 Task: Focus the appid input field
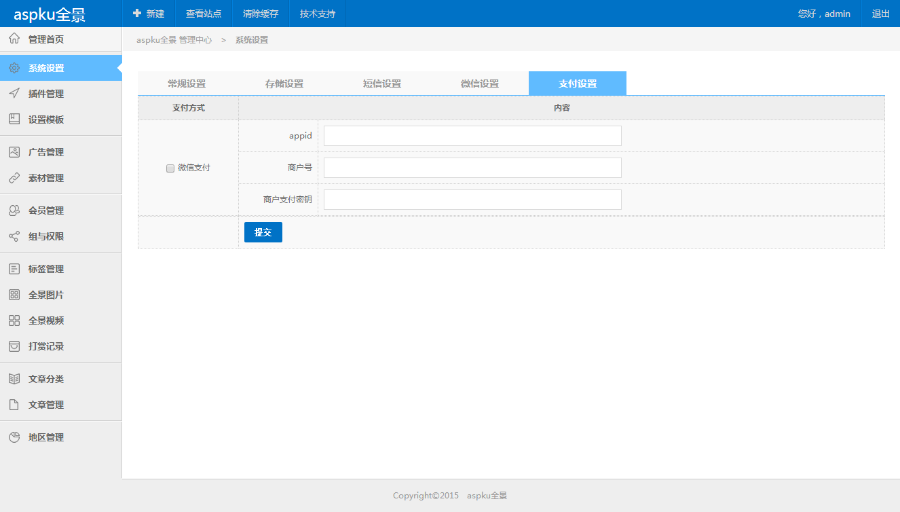pos(472,136)
